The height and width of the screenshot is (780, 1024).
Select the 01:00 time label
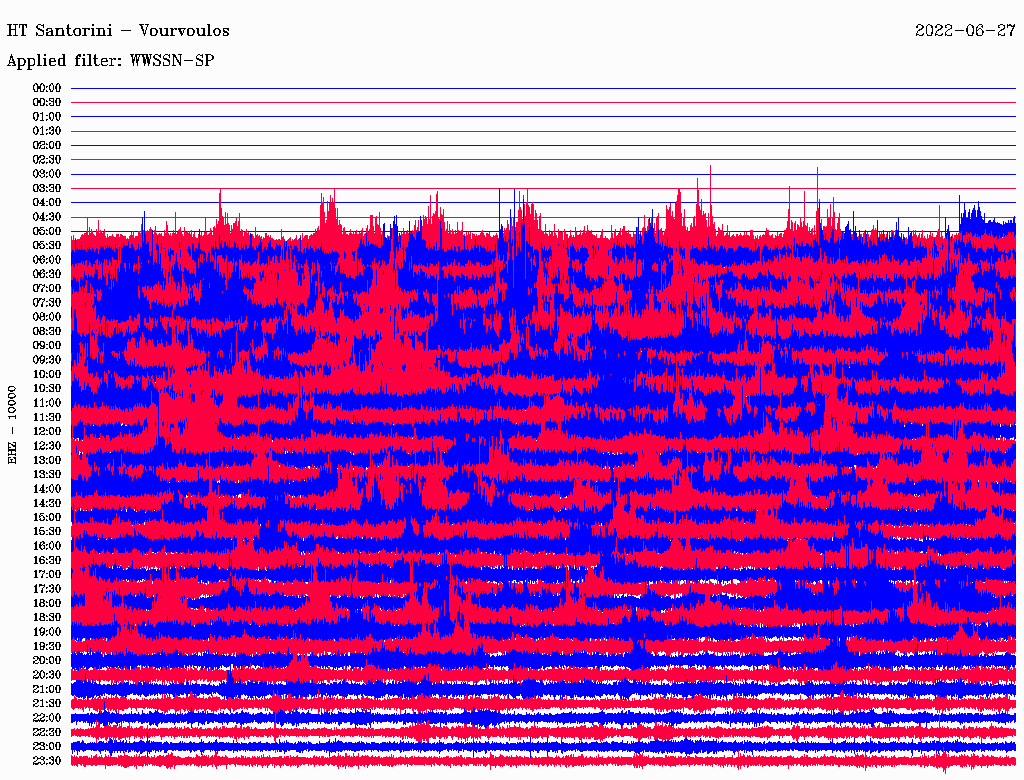[47, 117]
